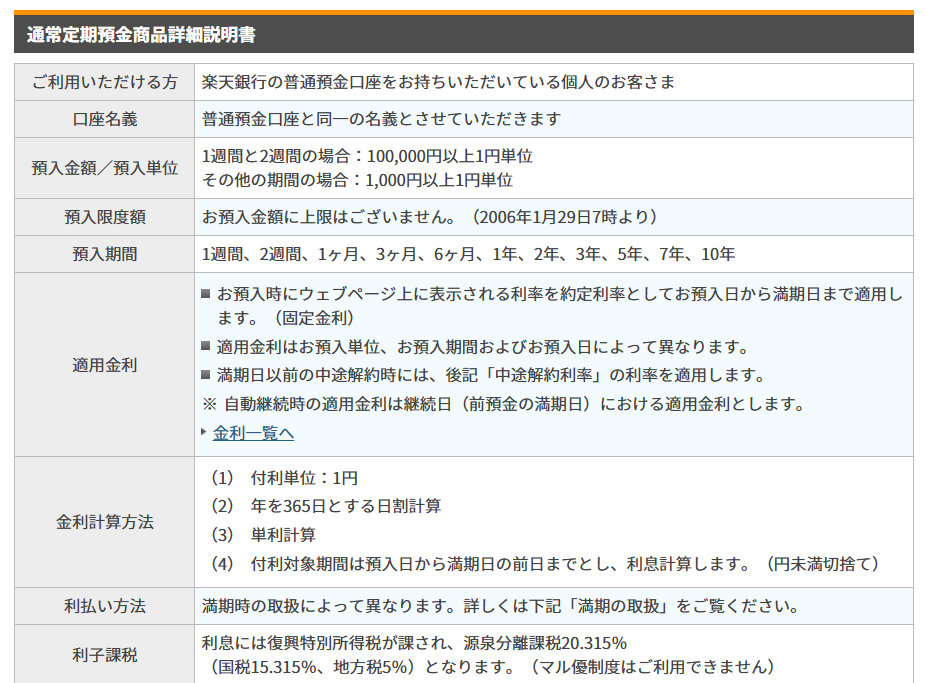Click the note starting with ※ 自動継続時の適用金利
This screenshot has height=683, width=927.
(x=503, y=404)
